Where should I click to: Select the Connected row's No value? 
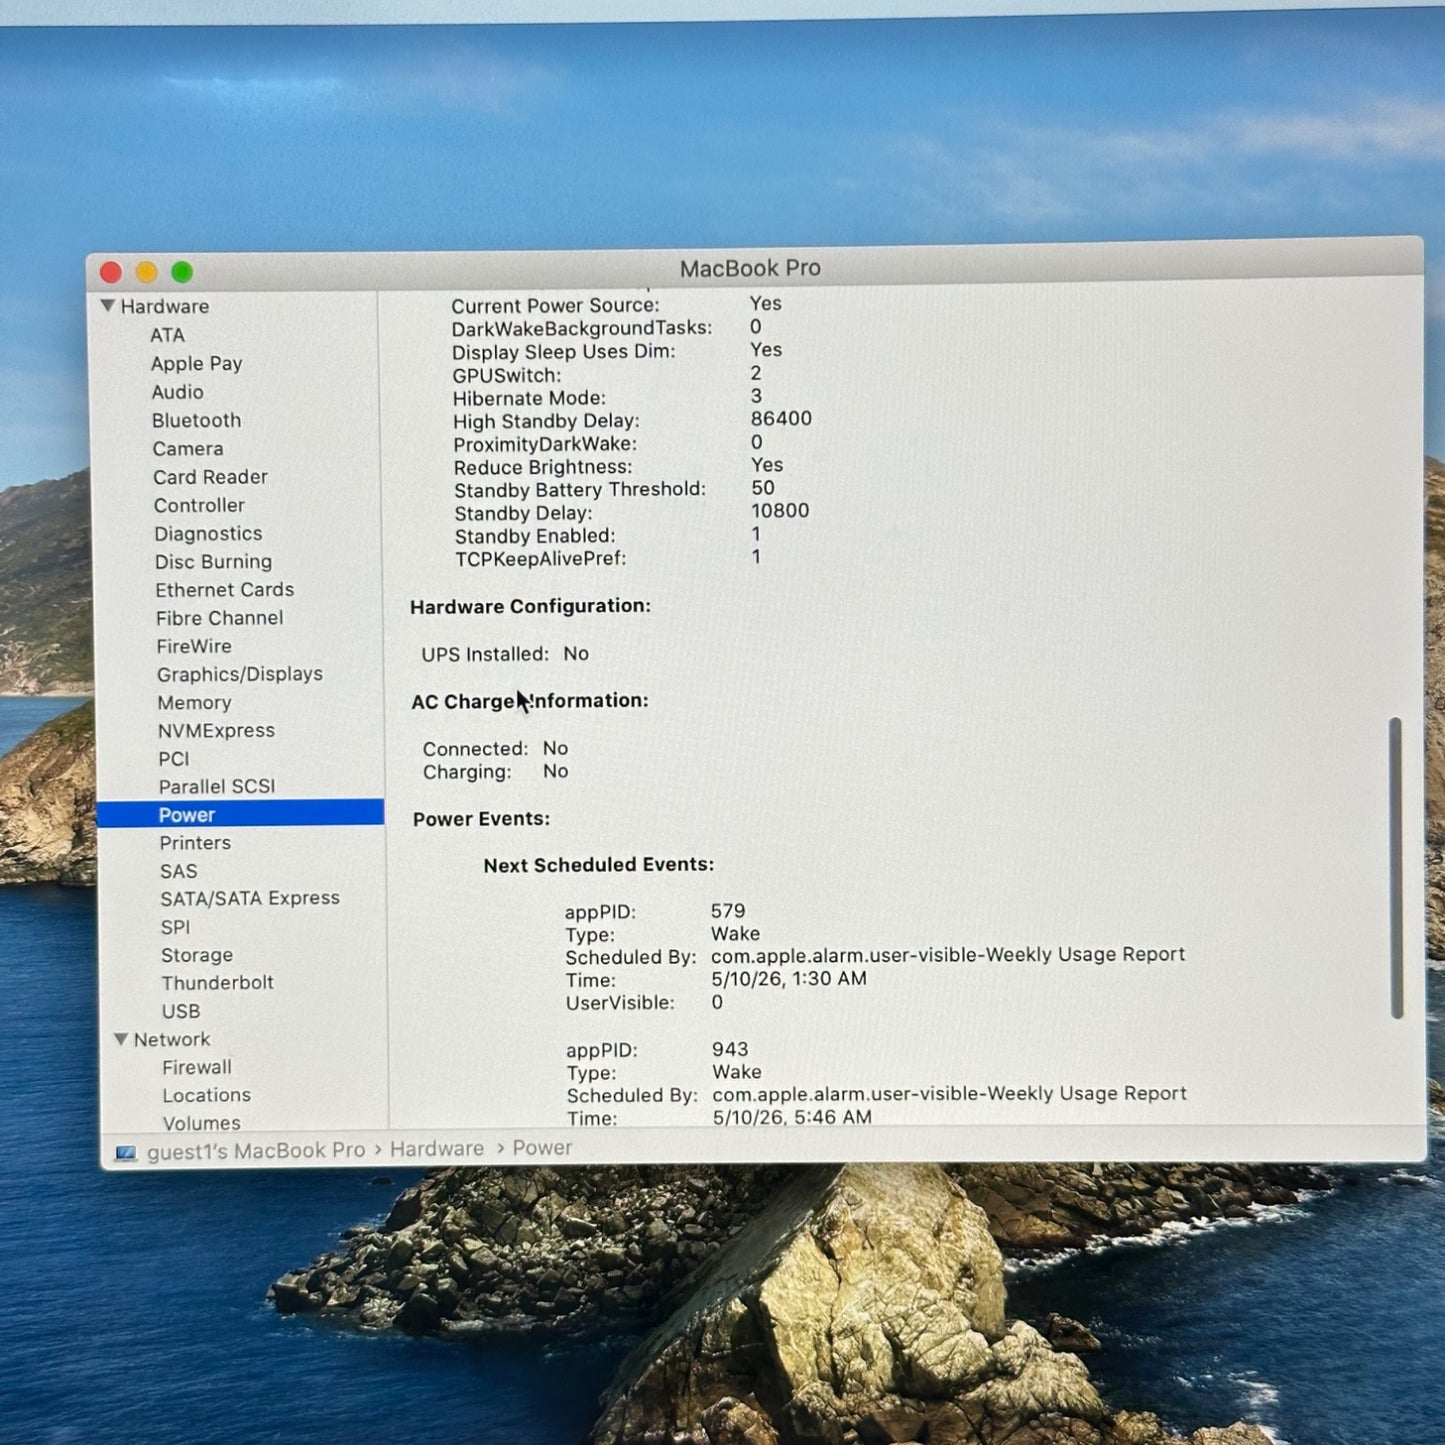(x=555, y=748)
